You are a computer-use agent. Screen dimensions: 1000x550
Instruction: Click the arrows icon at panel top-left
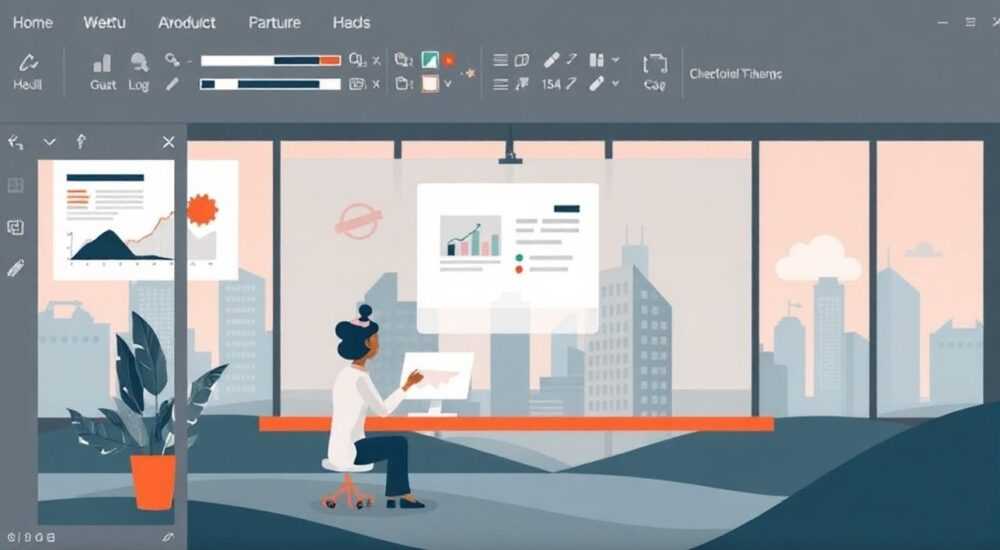pyautogui.click(x=16, y=142)
